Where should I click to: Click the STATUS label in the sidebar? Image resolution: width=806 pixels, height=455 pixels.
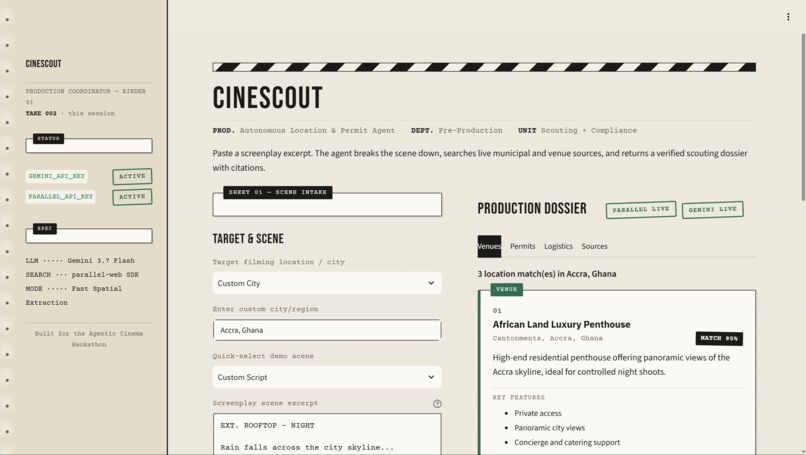point(48,139)
